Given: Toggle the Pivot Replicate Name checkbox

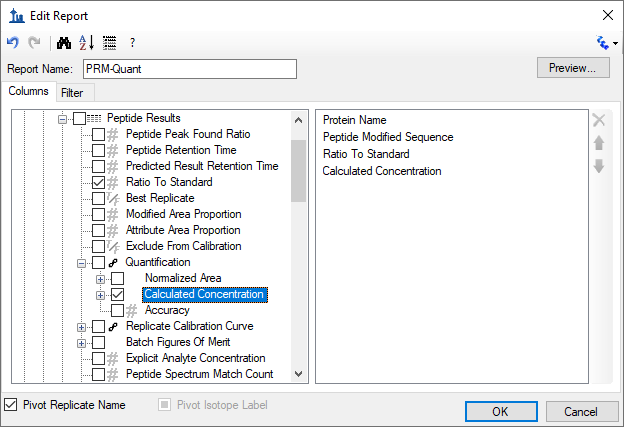Looking at the screenshot, I should click(x=11, y=405).
